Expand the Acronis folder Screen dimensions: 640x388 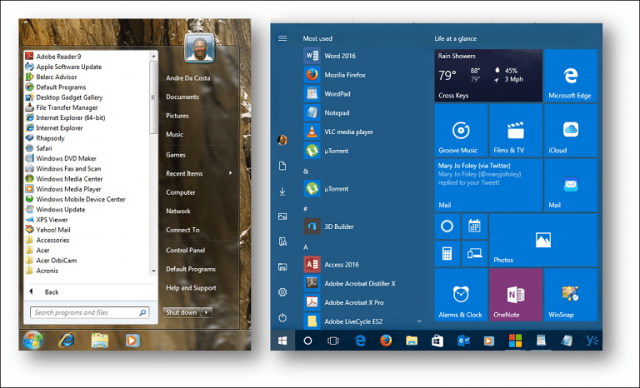[x=42, y=270]
